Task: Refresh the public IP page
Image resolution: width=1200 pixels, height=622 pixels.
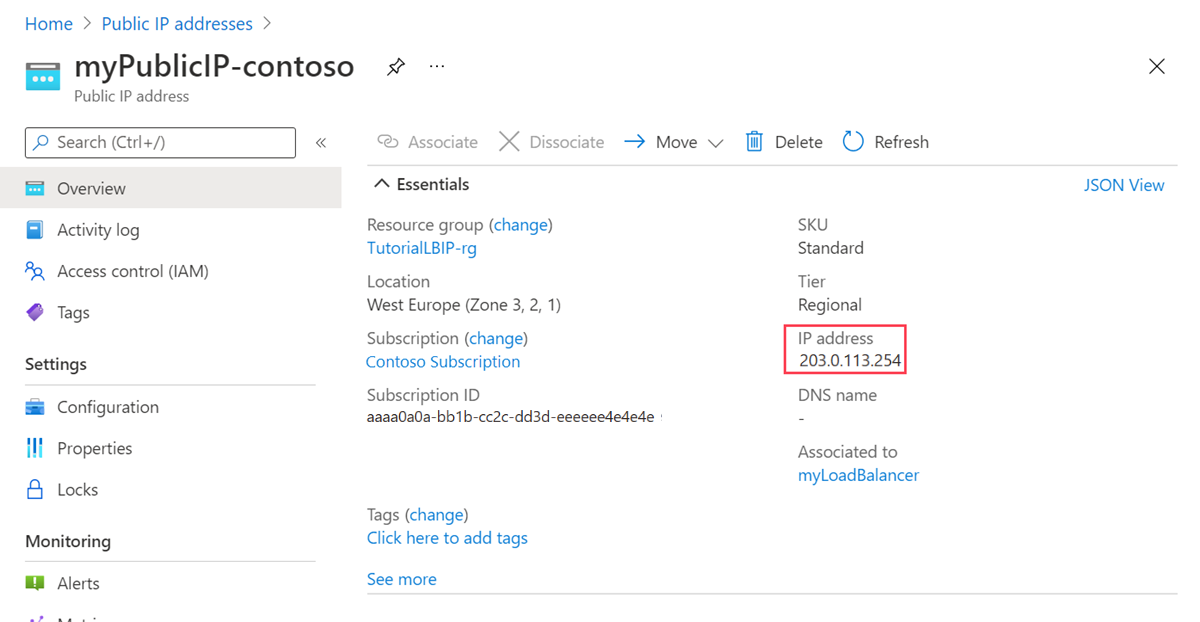Action: 886,141
